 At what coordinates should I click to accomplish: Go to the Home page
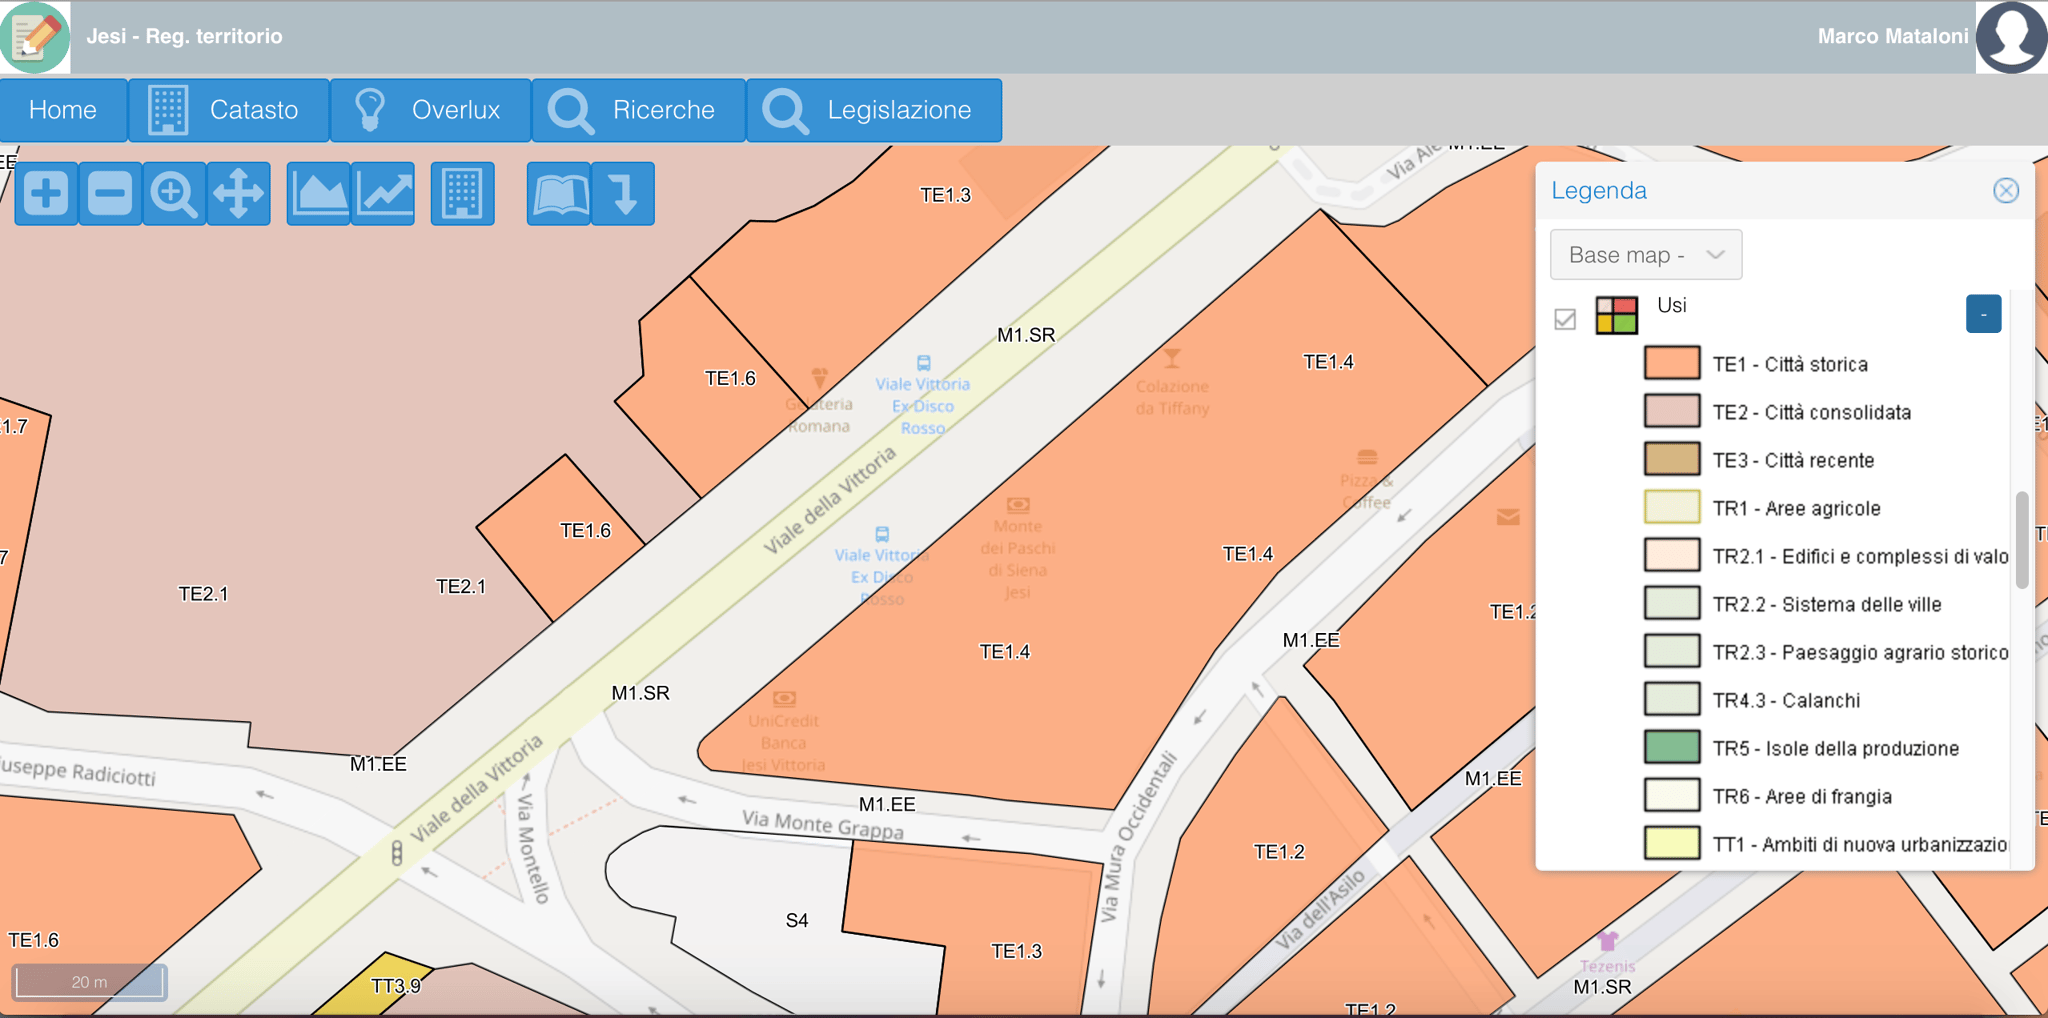click(x=63, y=110)
